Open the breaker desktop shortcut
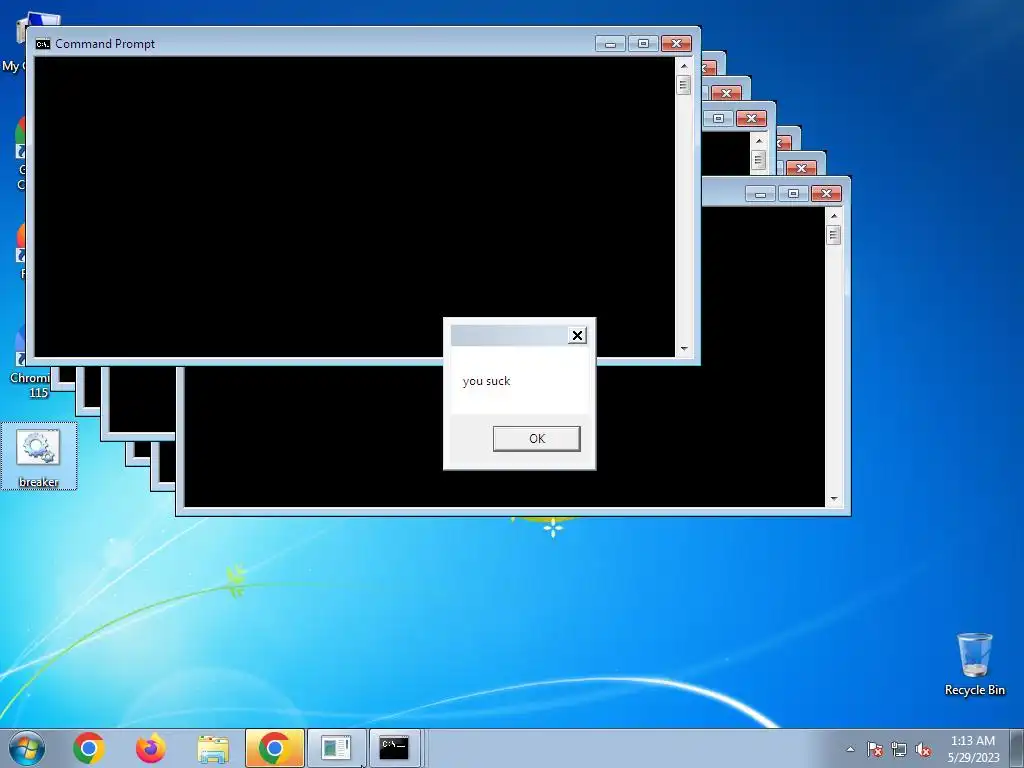This screenshot has height=768, width=1024. point(39,456)
